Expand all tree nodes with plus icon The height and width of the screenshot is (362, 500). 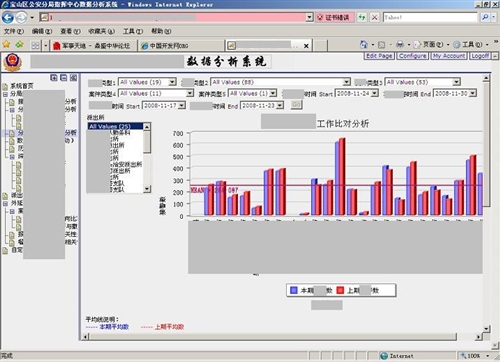pos(54,78)
